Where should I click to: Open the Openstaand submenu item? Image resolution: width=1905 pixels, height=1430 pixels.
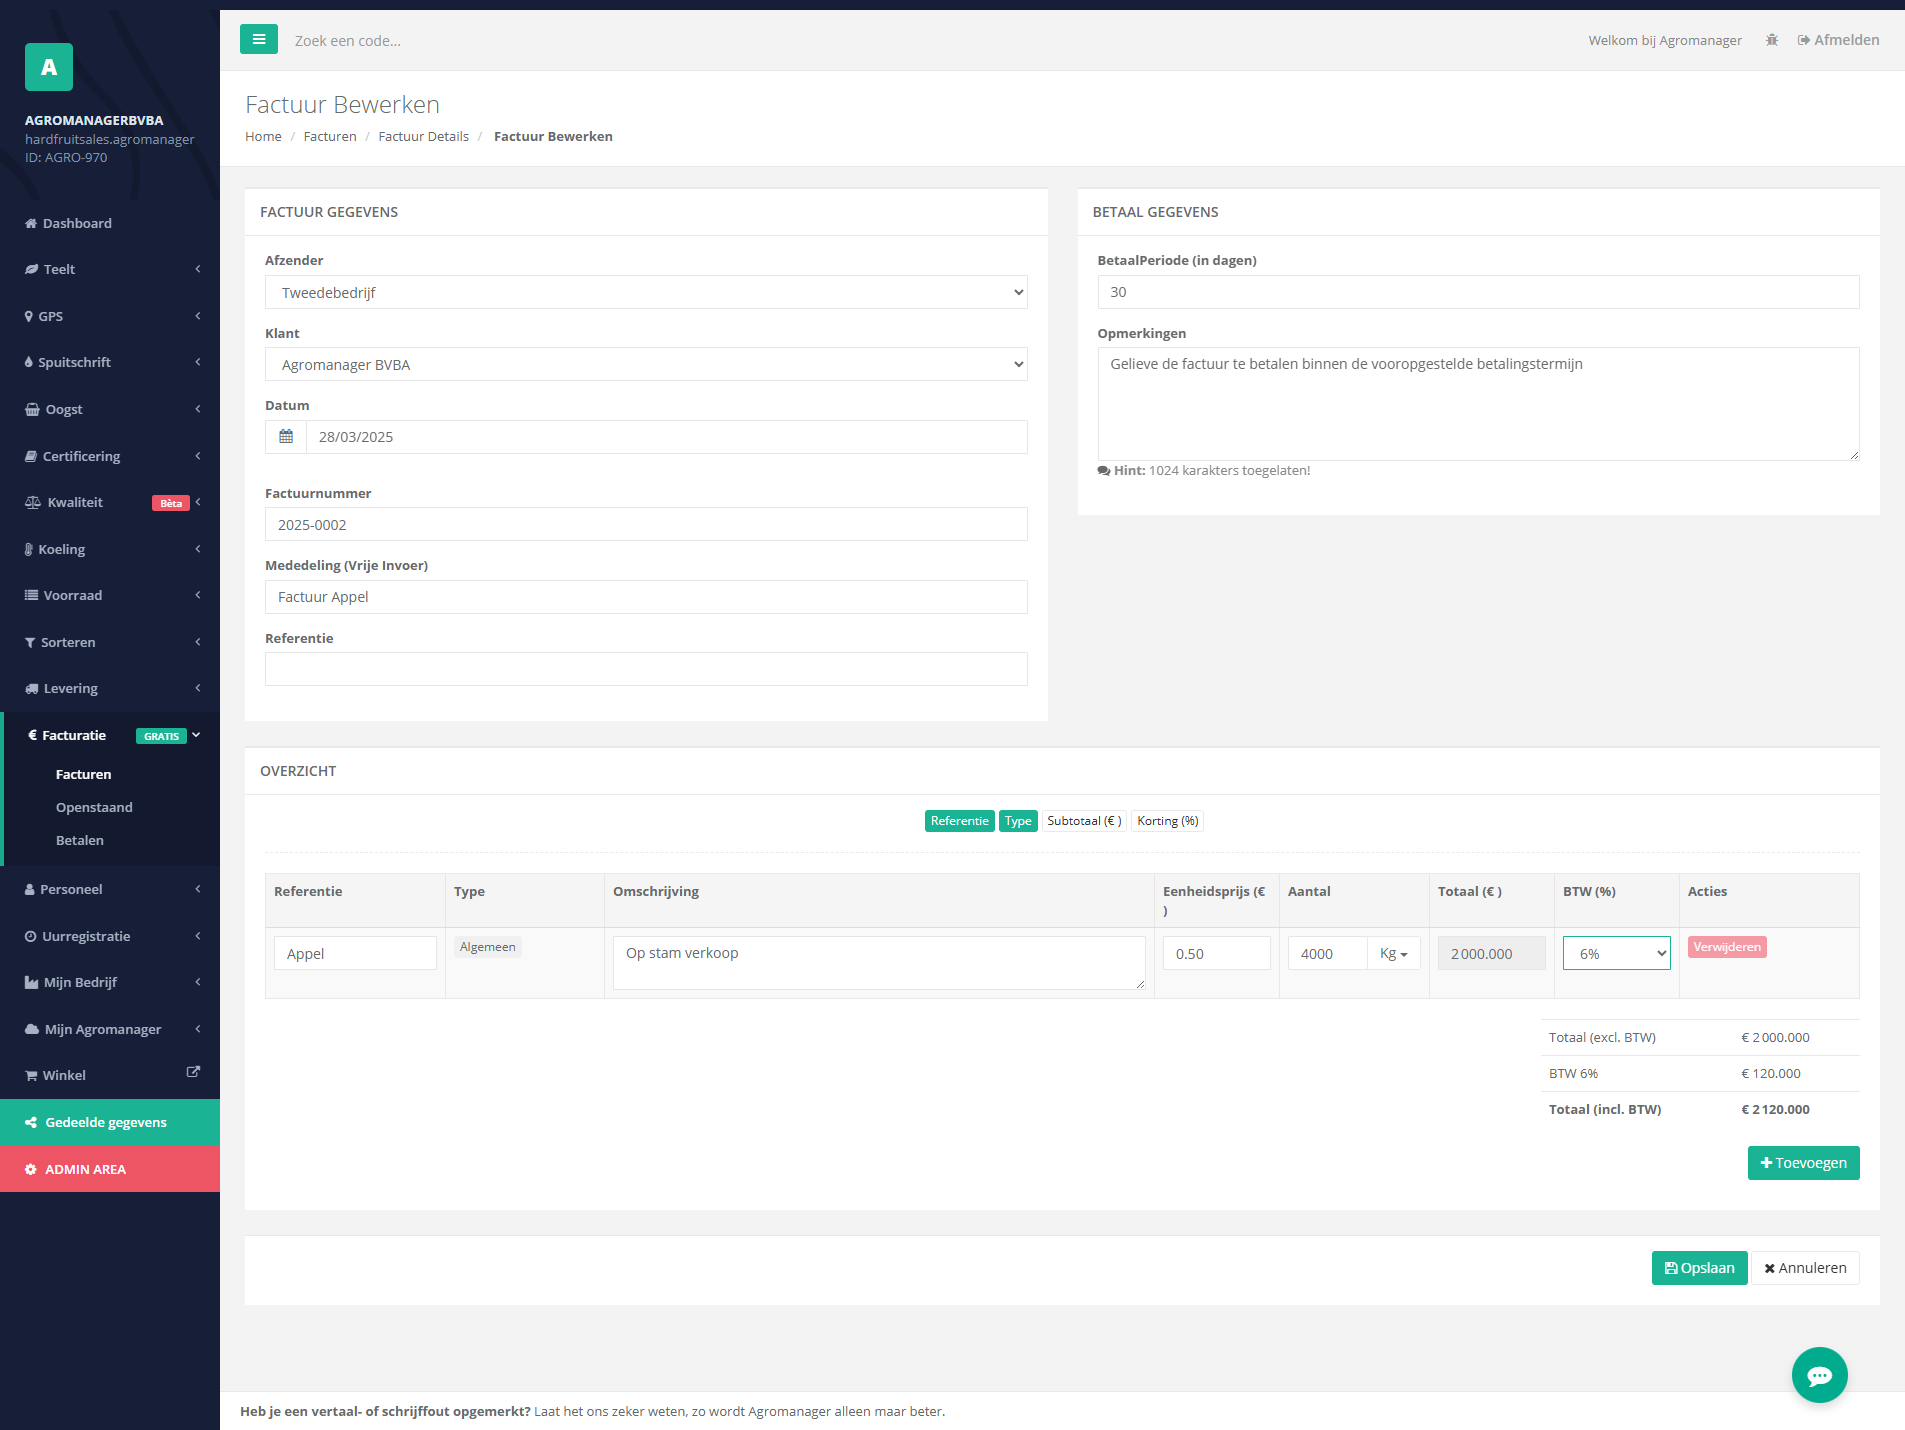click(x=94, y=807)
